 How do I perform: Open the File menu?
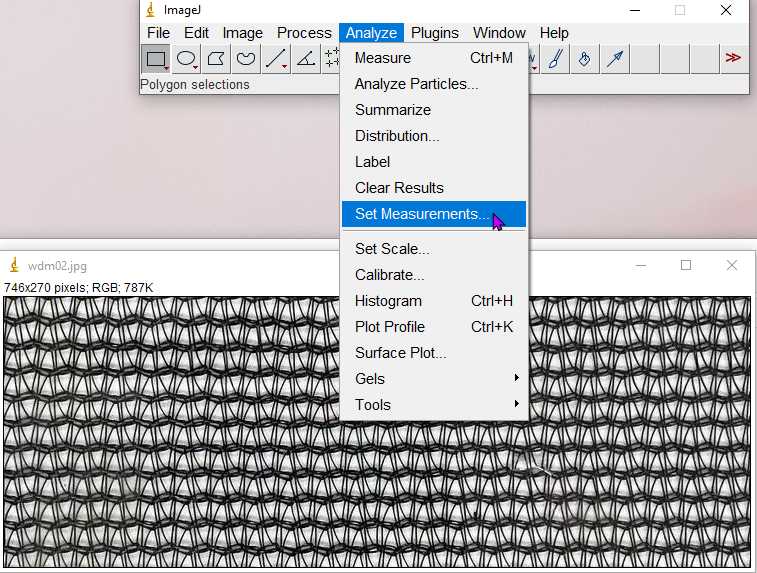pyautogui.click(x=158, y=33)
